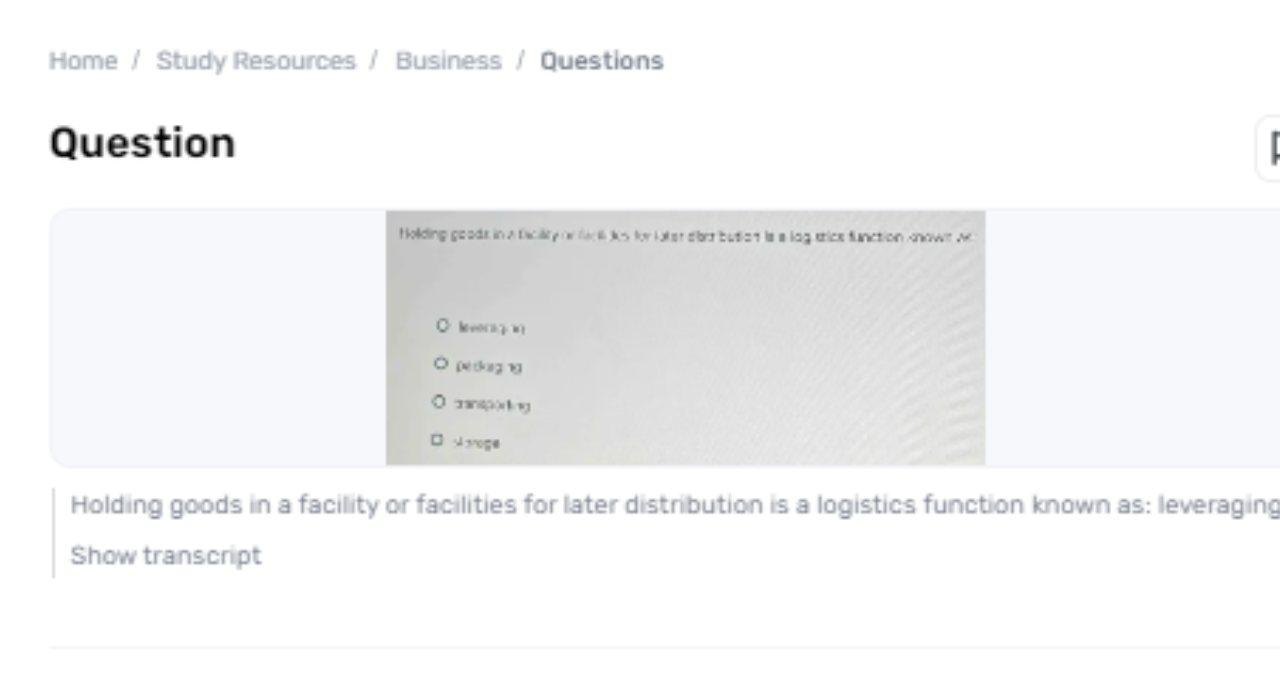This screenshot has width=1280, height=700.
Task: Tick the storage answer checkbox
Action: (437, 439)
